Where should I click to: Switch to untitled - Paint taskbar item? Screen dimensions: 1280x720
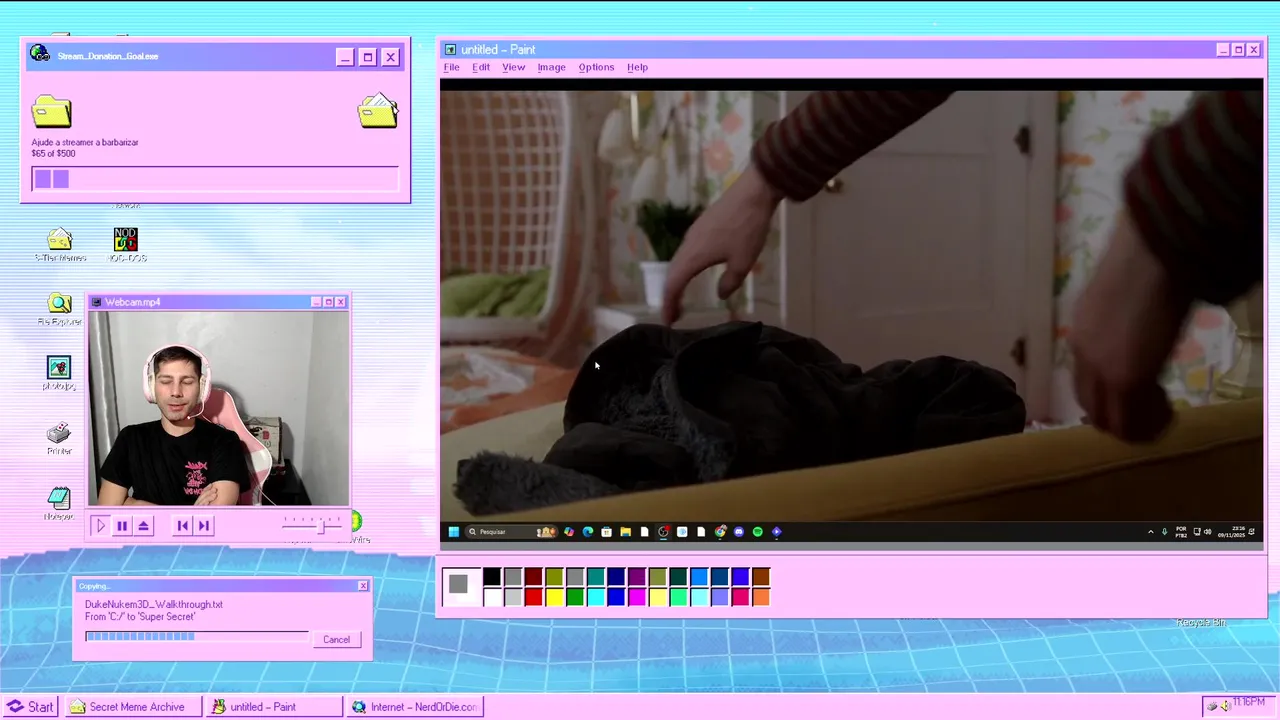274,707
